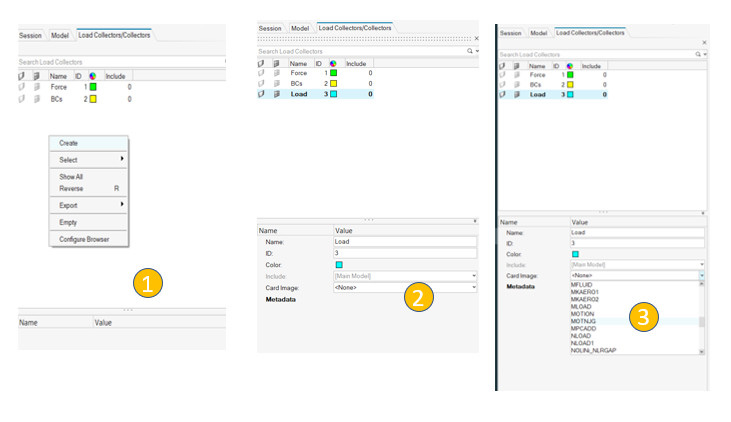Screen dimensions: 731x422
Task: Switch to Model tab in middle panel
Action: coord(300,28)
